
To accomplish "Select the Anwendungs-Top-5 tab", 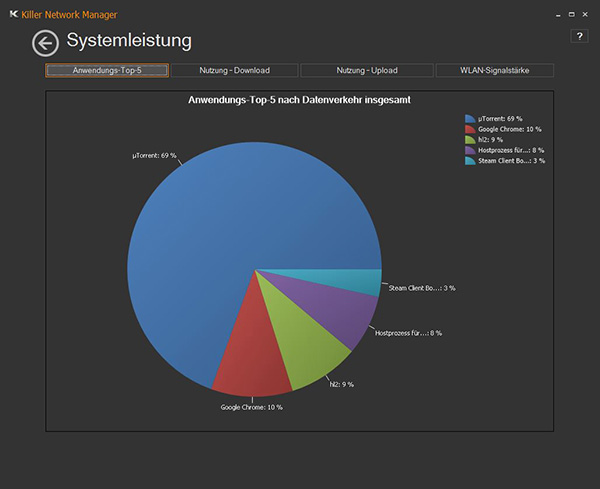I will click(107, 70).
